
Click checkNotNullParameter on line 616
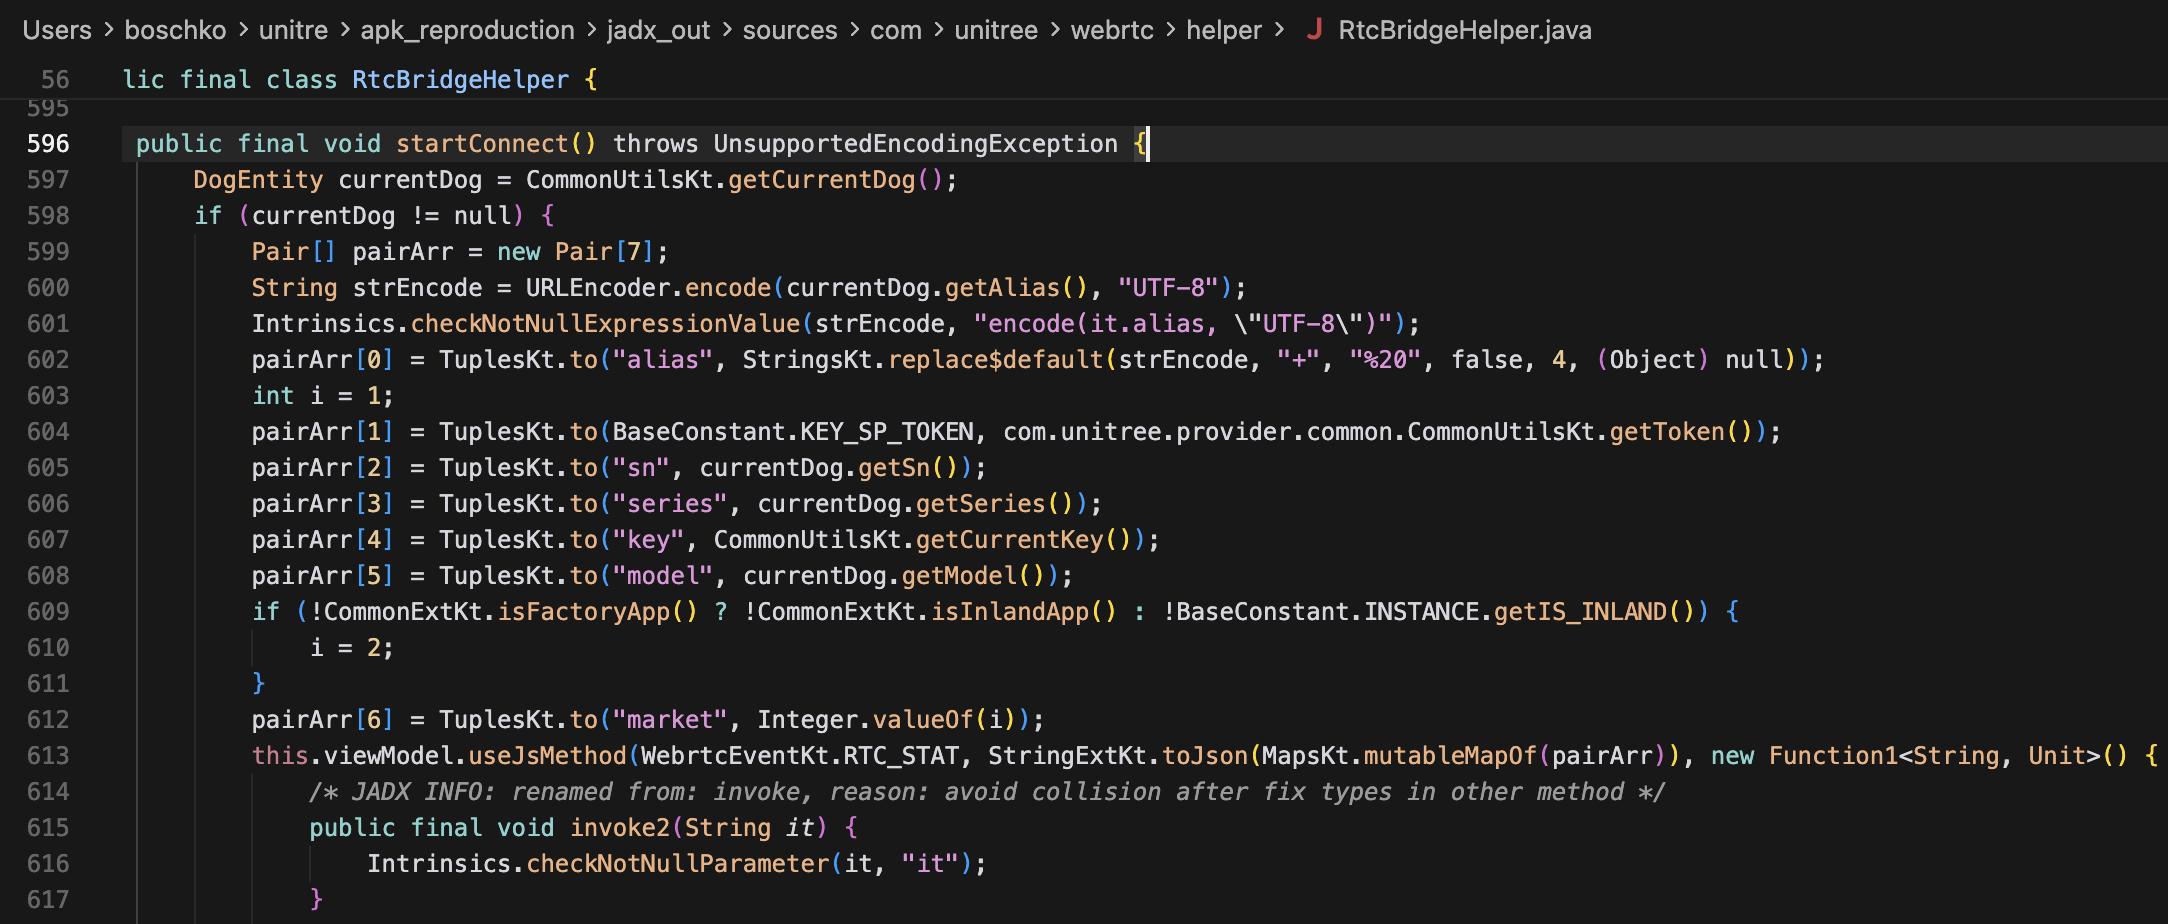677,864
